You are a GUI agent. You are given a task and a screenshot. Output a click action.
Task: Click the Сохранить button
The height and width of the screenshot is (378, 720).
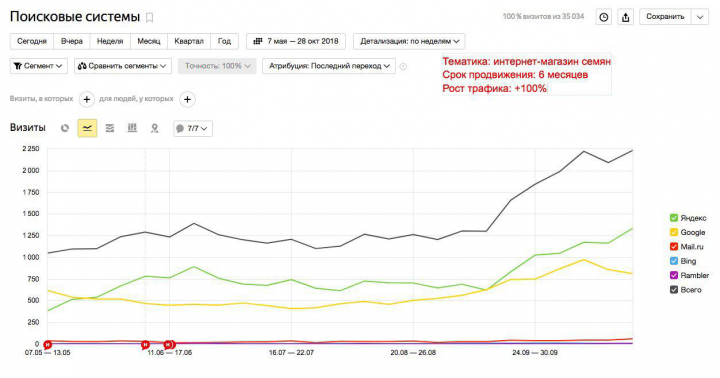pos(665,17)
